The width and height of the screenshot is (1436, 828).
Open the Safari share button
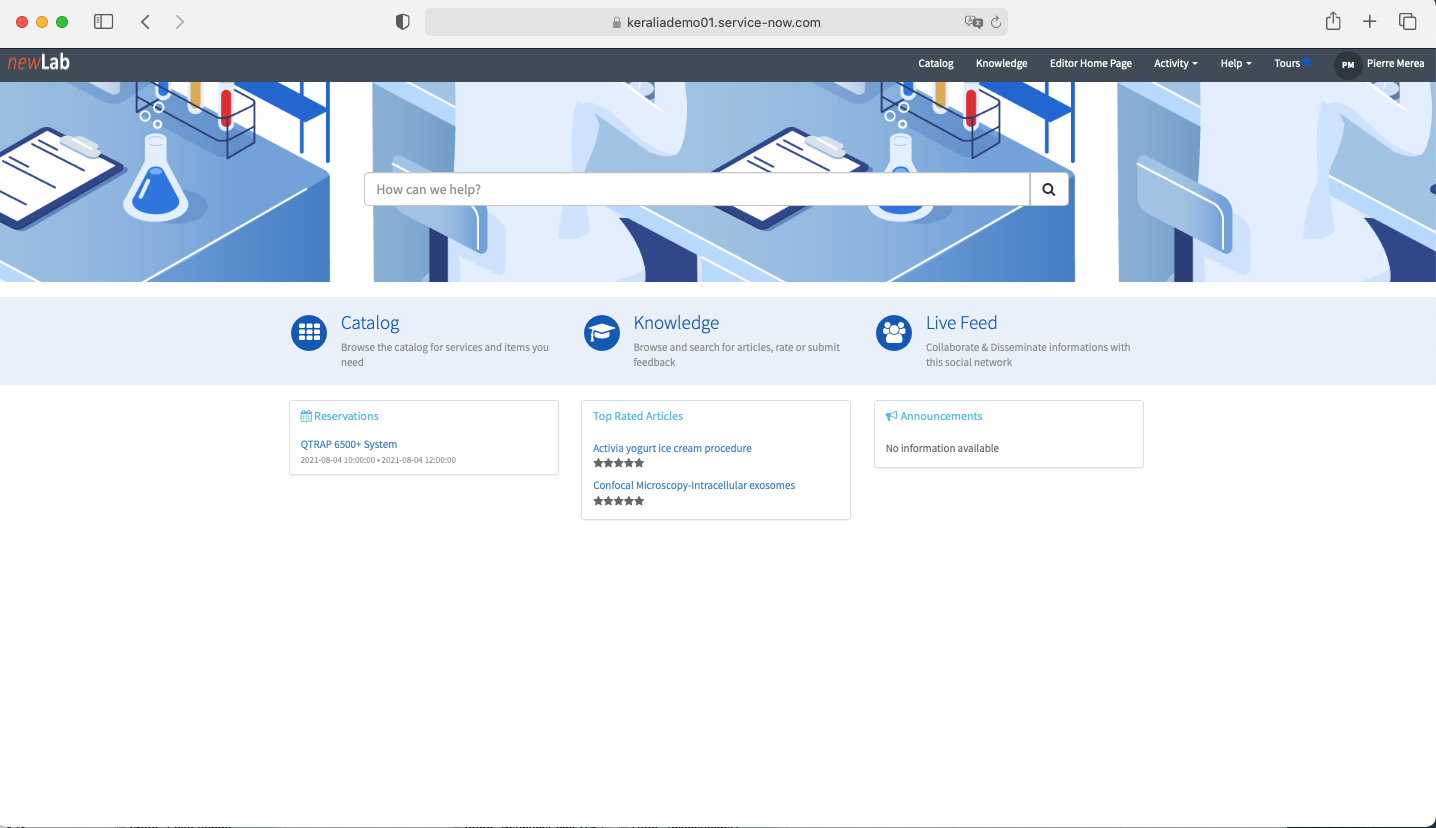pos(1333,21)
